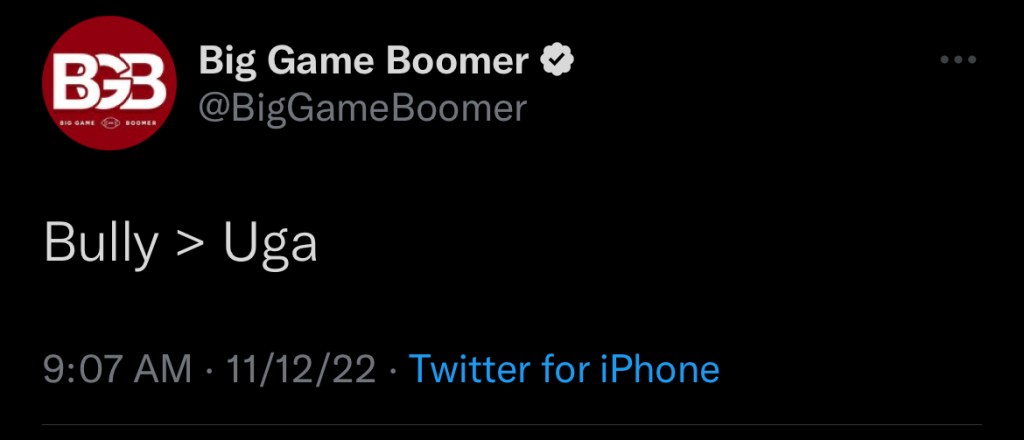Click the dot separator before 'Twitter for iPhone'
The image size is (1024, 440).
[393, 370]
